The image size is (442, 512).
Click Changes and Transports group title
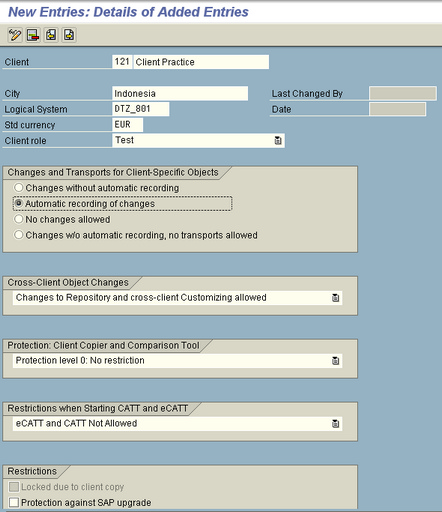[x=113, y=172]
